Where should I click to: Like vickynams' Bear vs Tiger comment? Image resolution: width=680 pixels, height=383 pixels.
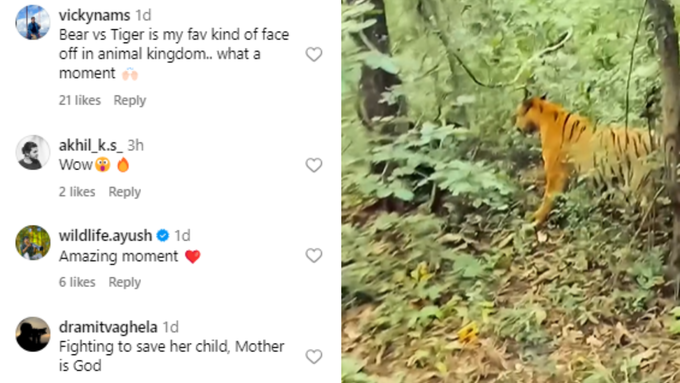point(314,54)
